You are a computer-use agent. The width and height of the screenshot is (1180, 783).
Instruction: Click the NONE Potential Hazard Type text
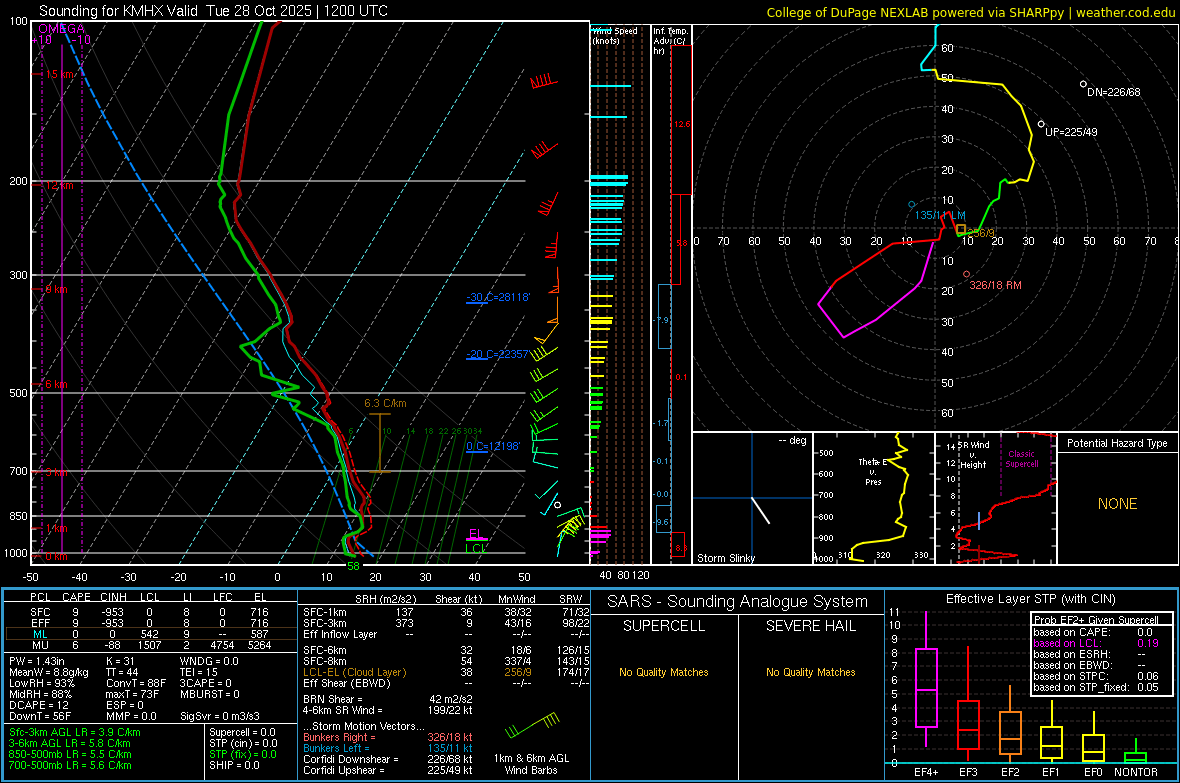point(1117,504)
